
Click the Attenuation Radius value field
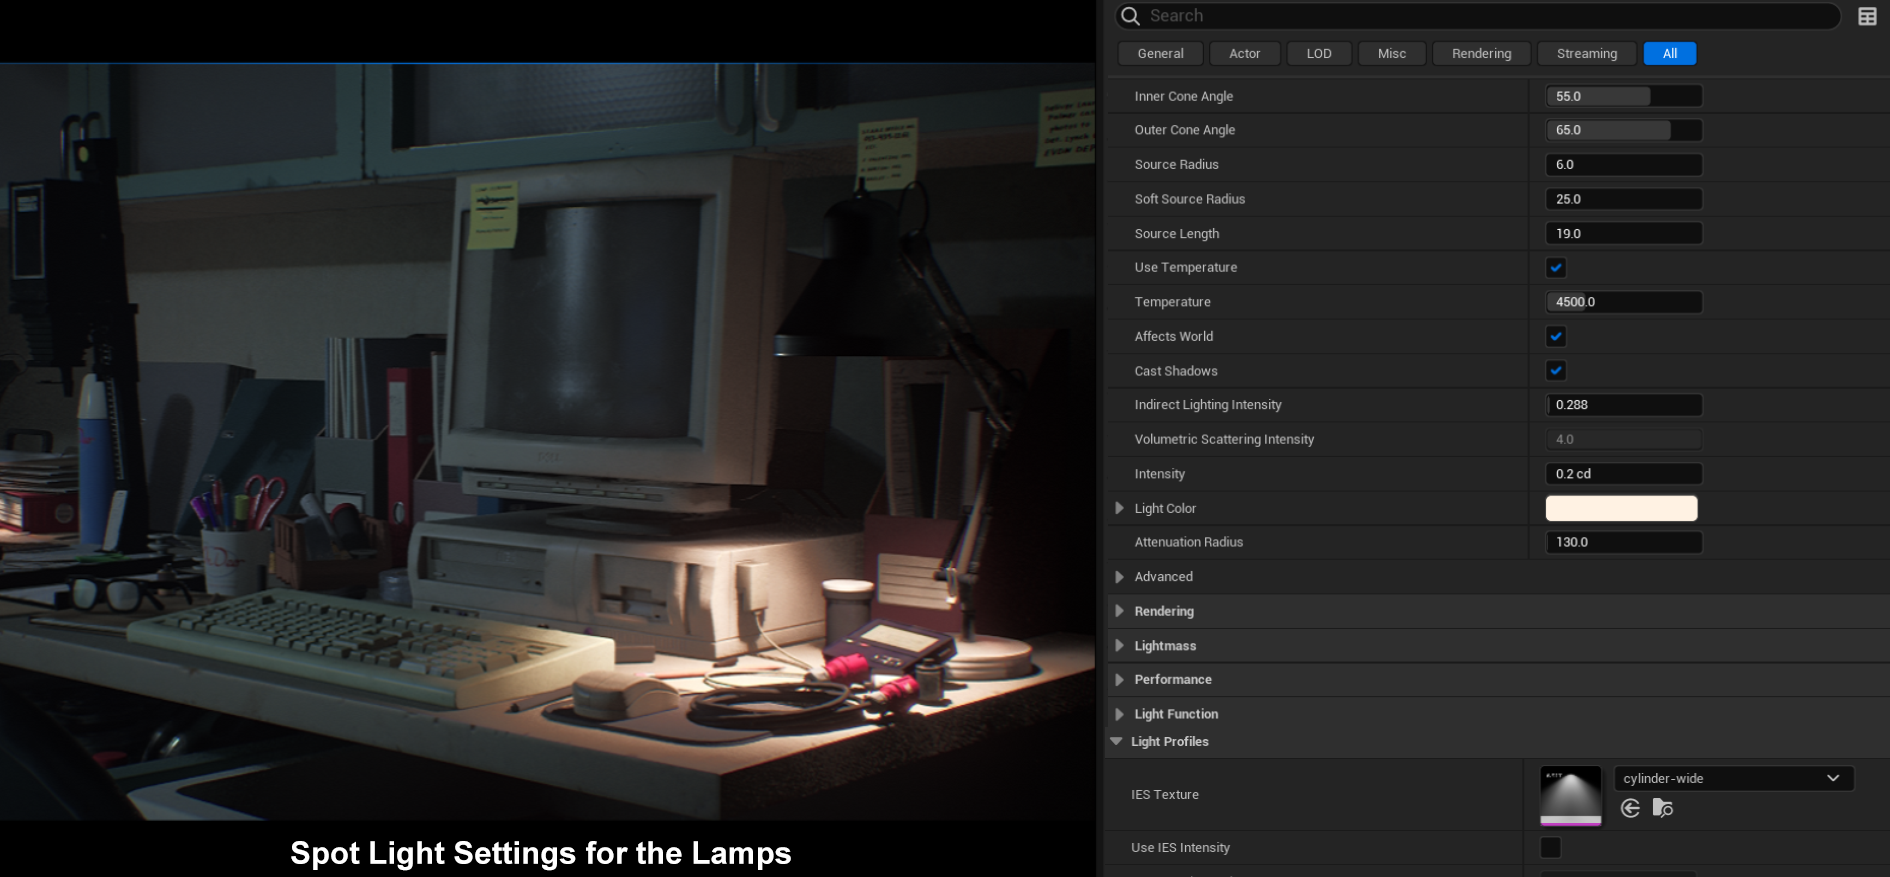click(x=1624, y=542)
